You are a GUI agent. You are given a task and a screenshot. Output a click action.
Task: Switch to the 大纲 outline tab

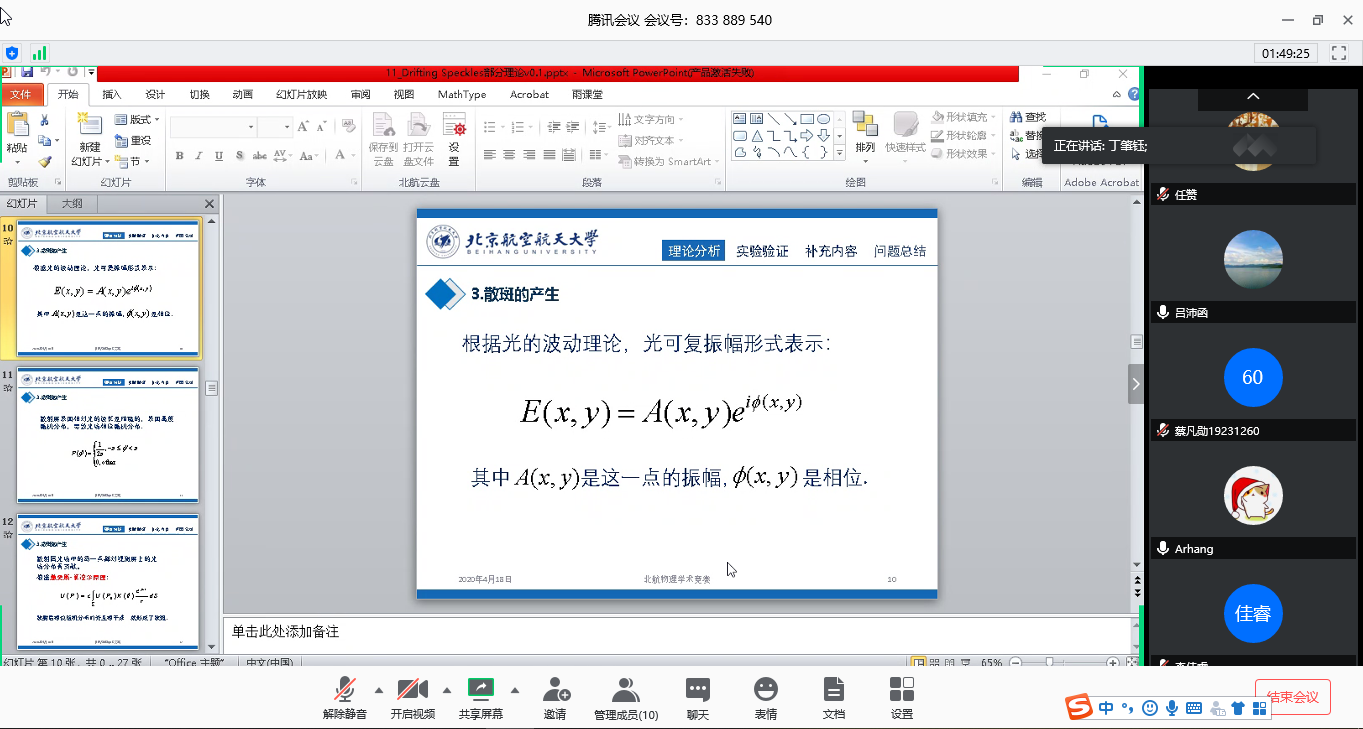pos(72,203)
